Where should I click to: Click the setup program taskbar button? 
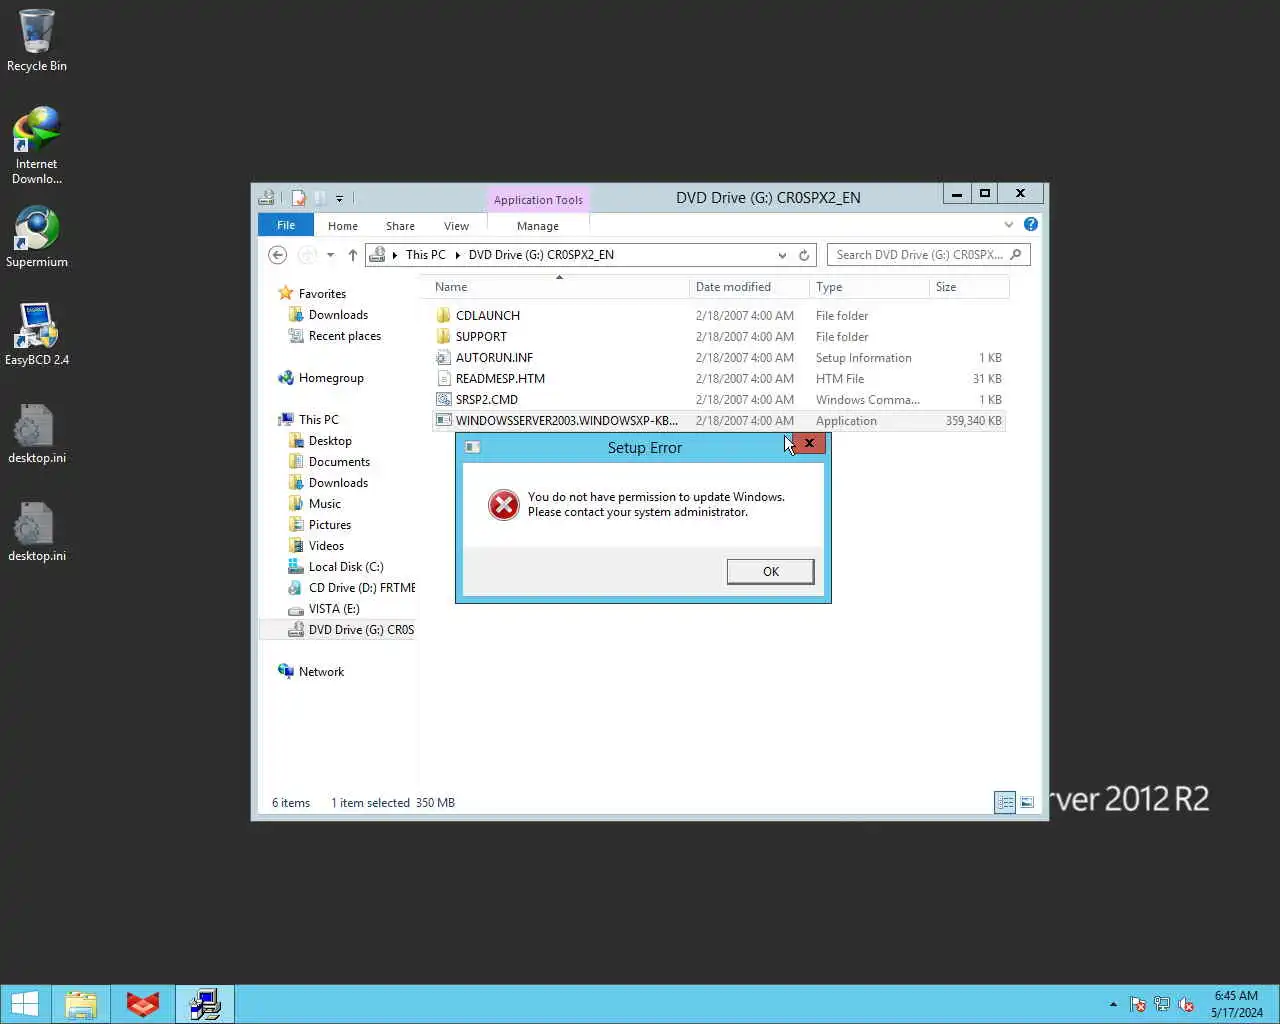[205, 1004]
